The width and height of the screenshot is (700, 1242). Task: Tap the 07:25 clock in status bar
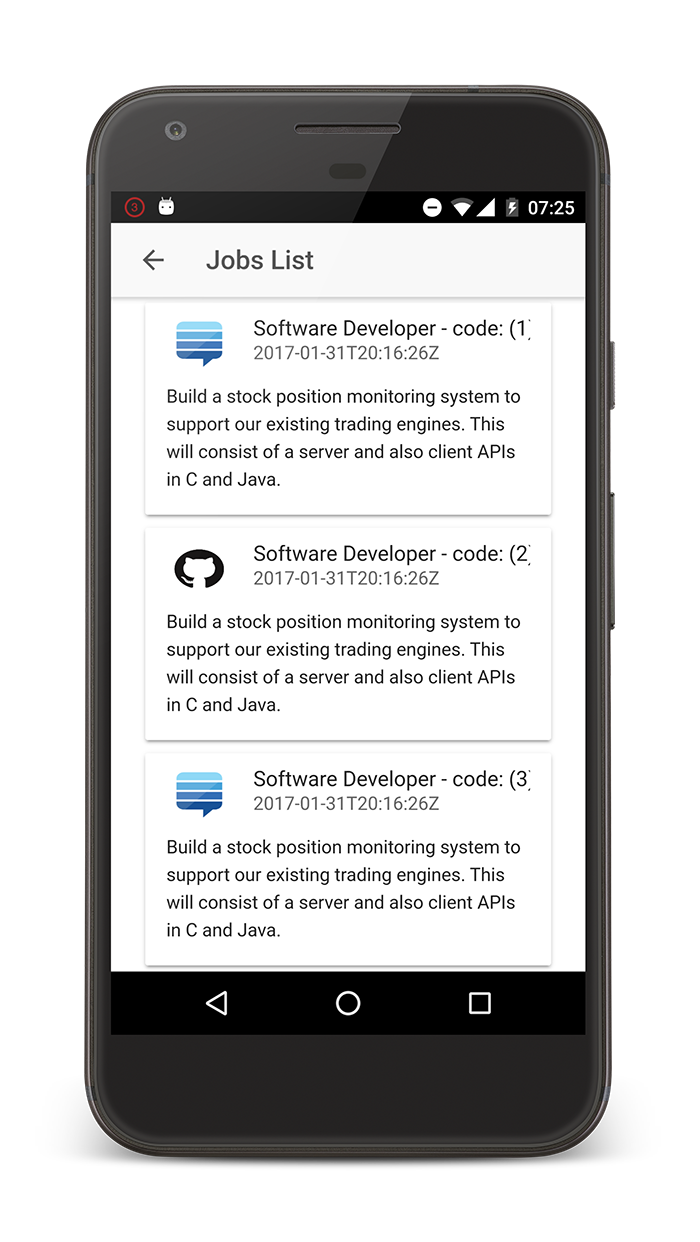click(x=551, y=208)
